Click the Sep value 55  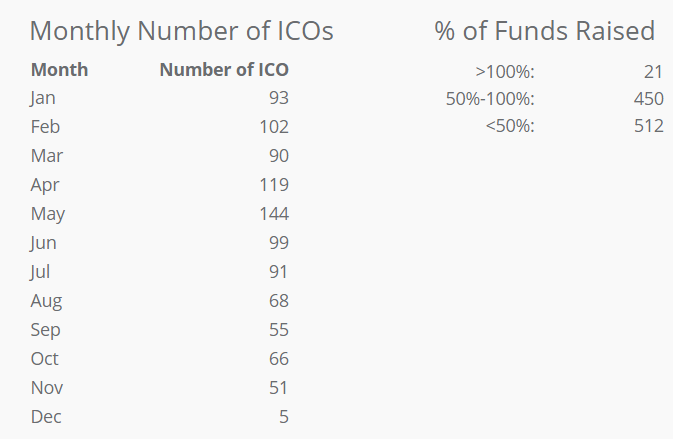[278, 330]
